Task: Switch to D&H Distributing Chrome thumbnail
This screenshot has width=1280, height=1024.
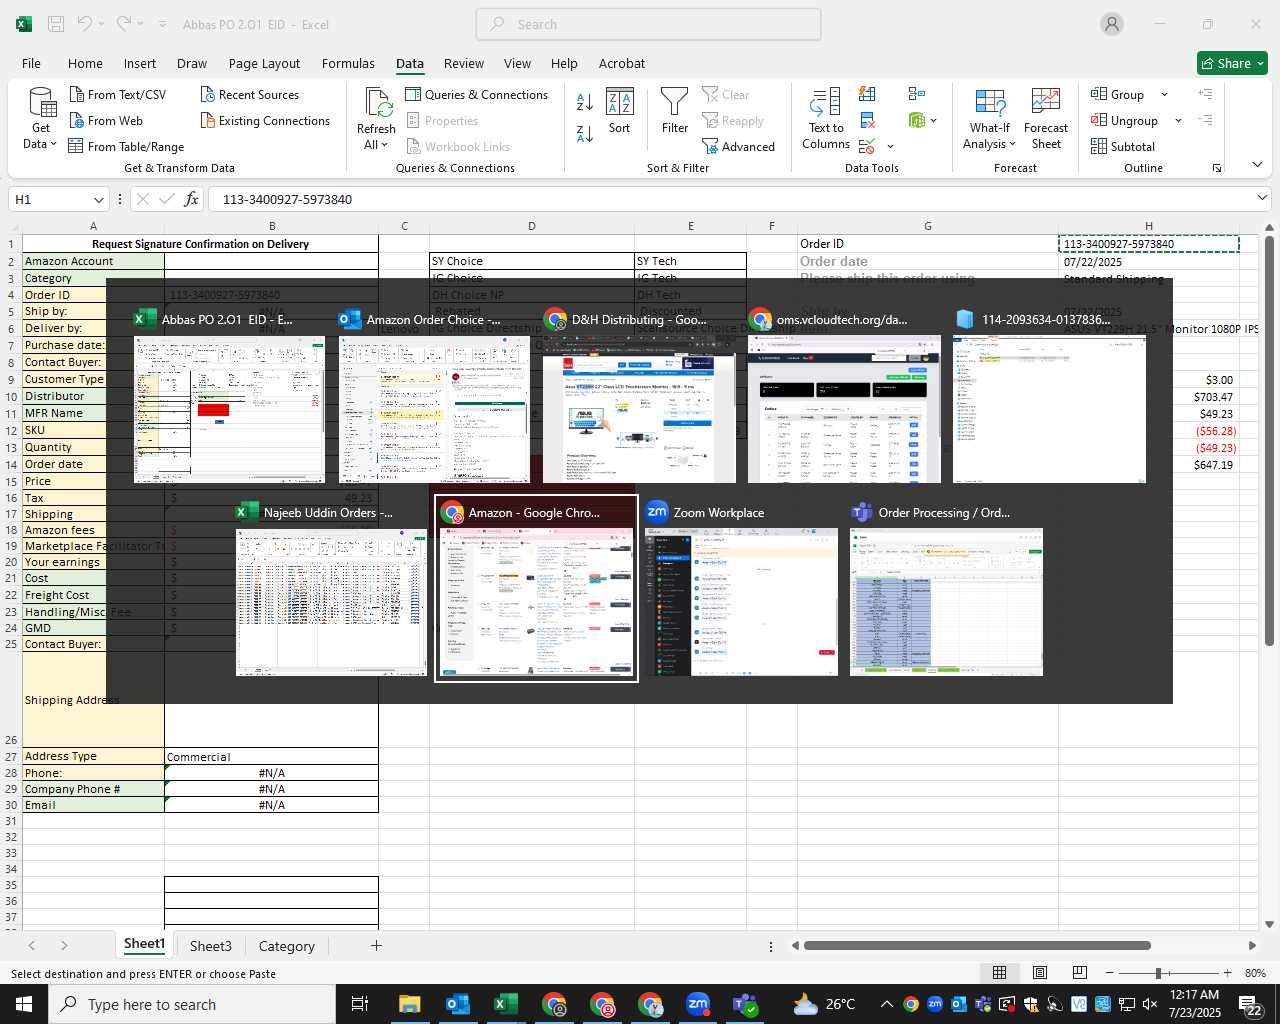Action: pos(639,397)
